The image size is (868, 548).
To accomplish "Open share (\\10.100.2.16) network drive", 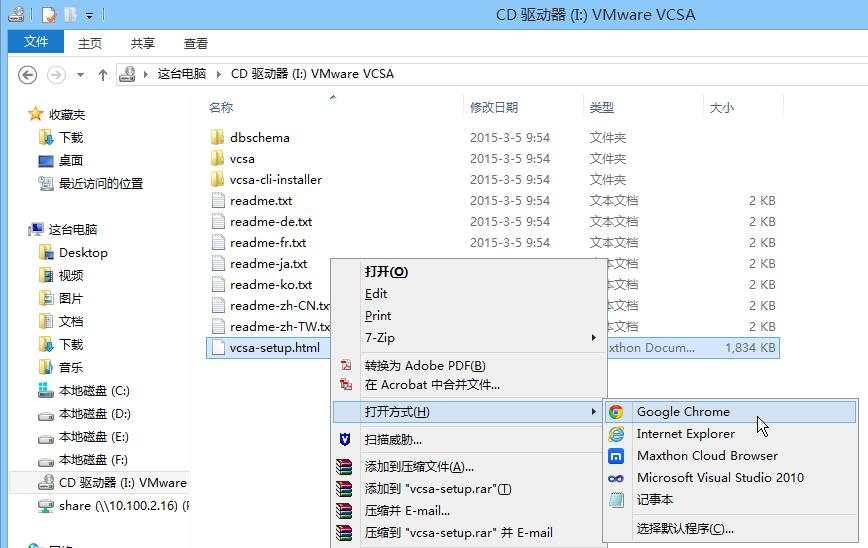I will click(123, 505).
